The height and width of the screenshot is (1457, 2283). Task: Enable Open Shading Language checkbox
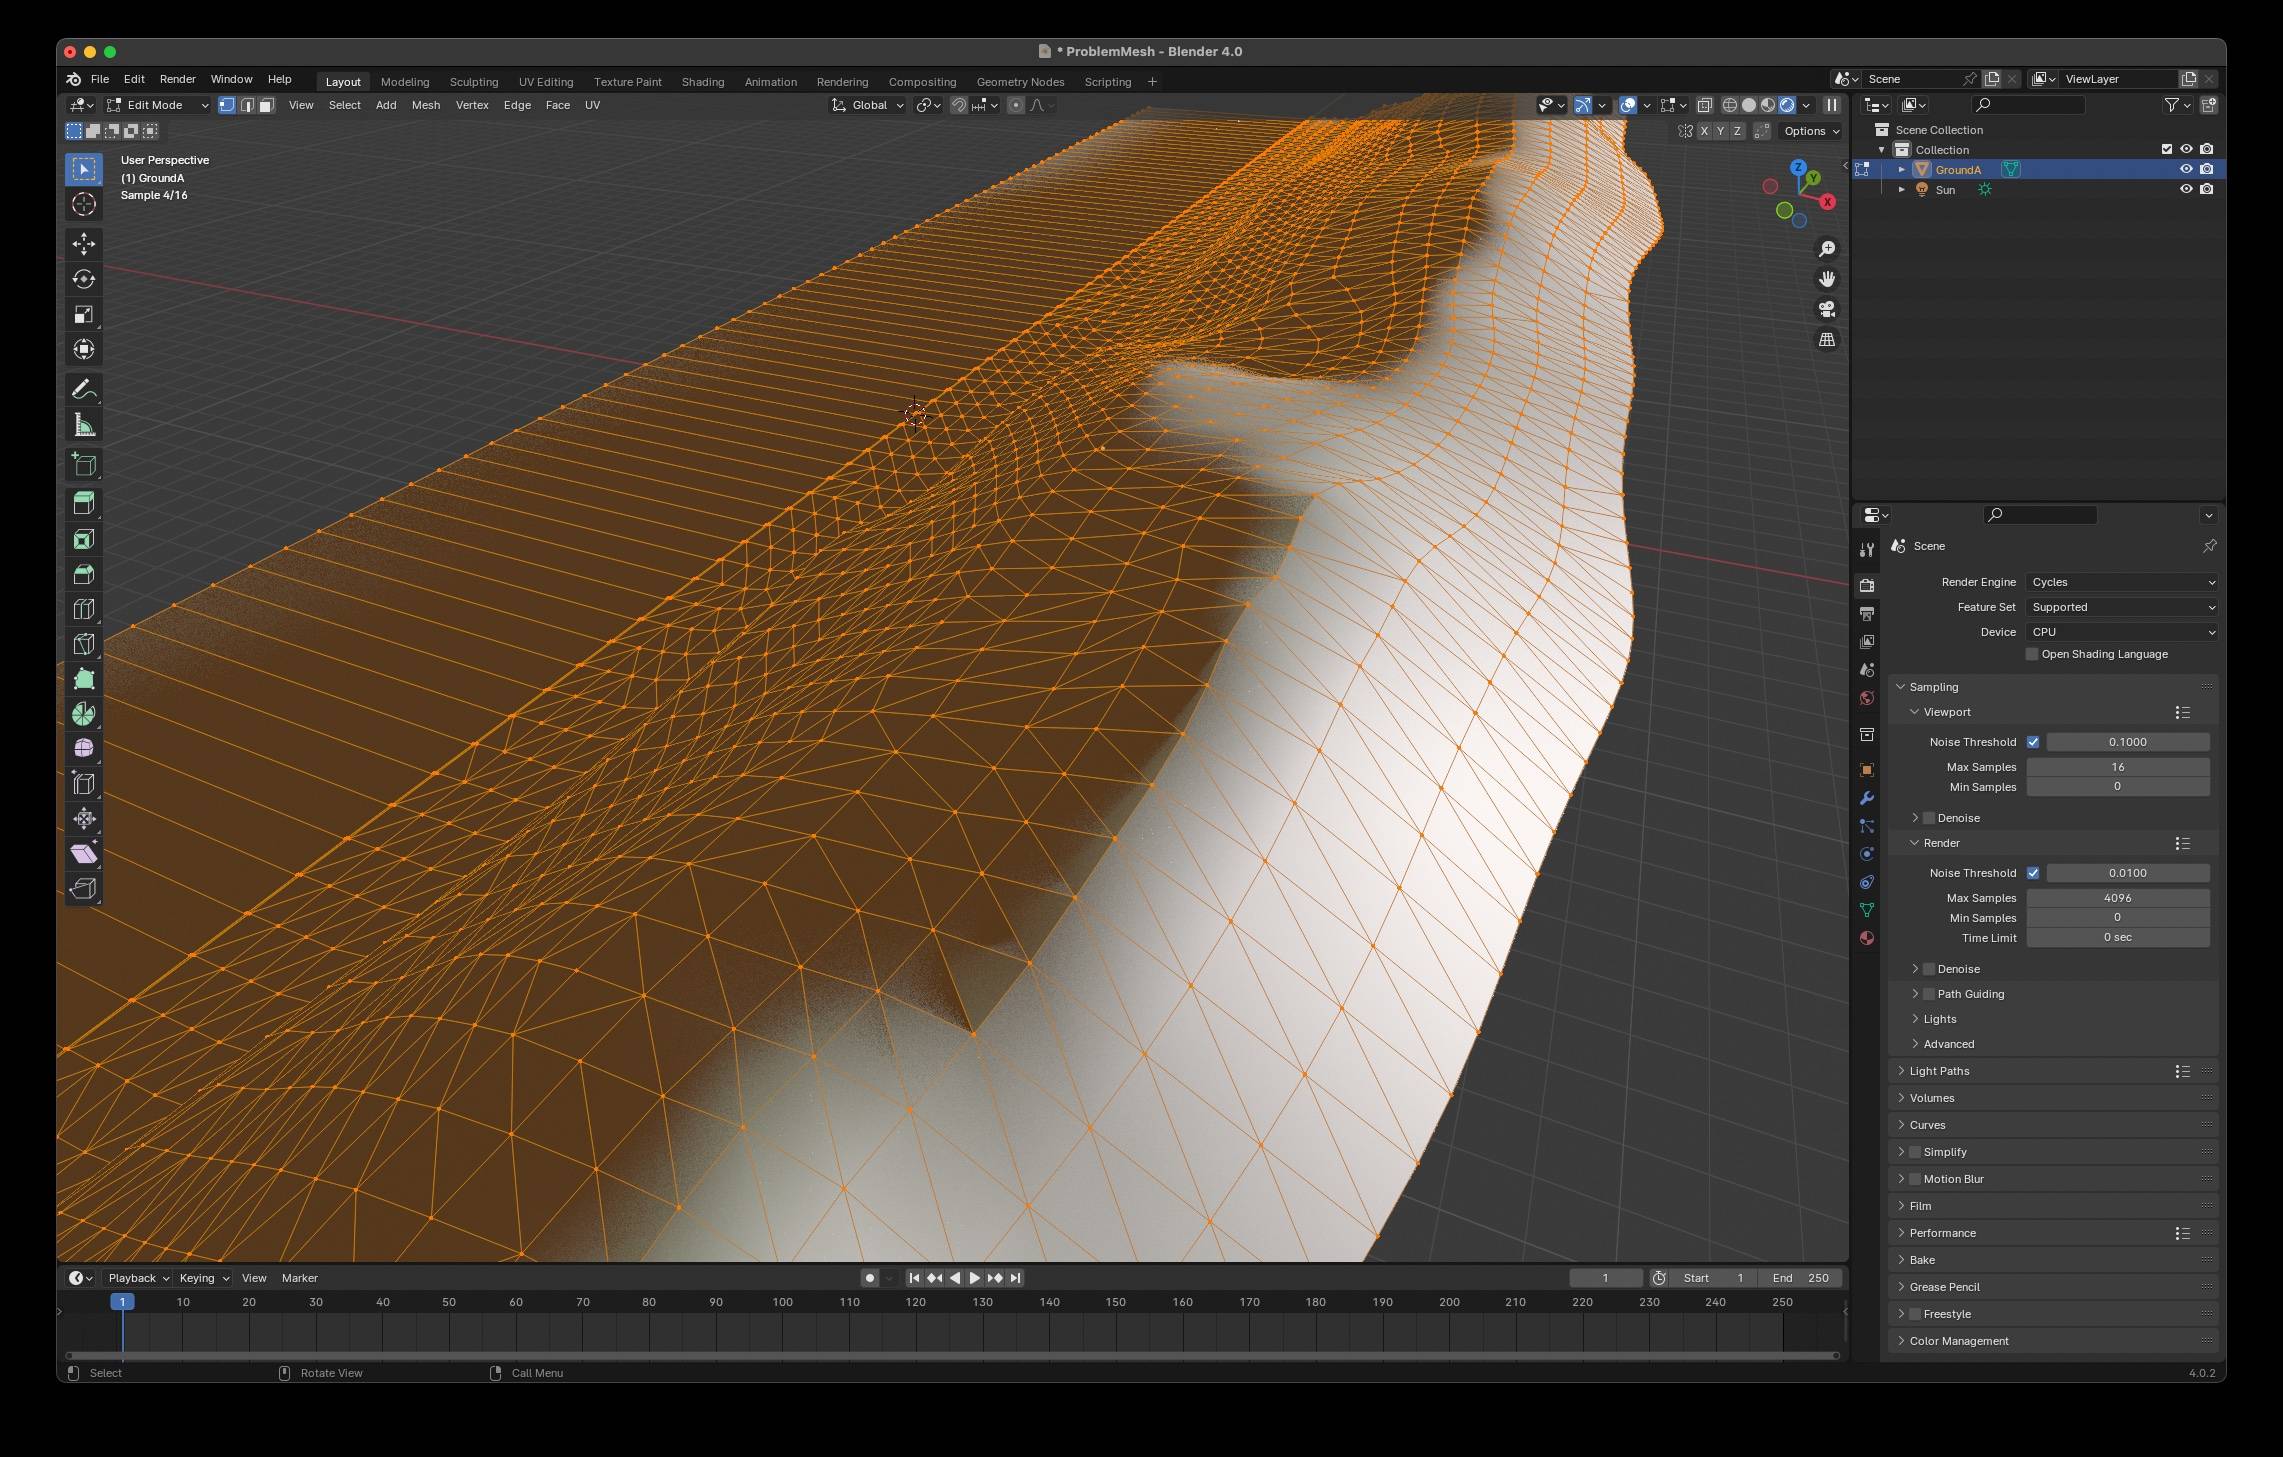point(2032,654)
